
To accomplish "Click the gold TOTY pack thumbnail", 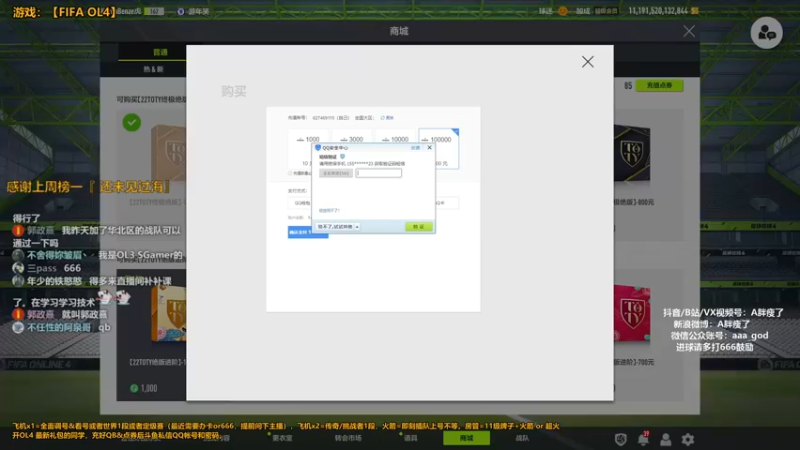I will [169, 153].
